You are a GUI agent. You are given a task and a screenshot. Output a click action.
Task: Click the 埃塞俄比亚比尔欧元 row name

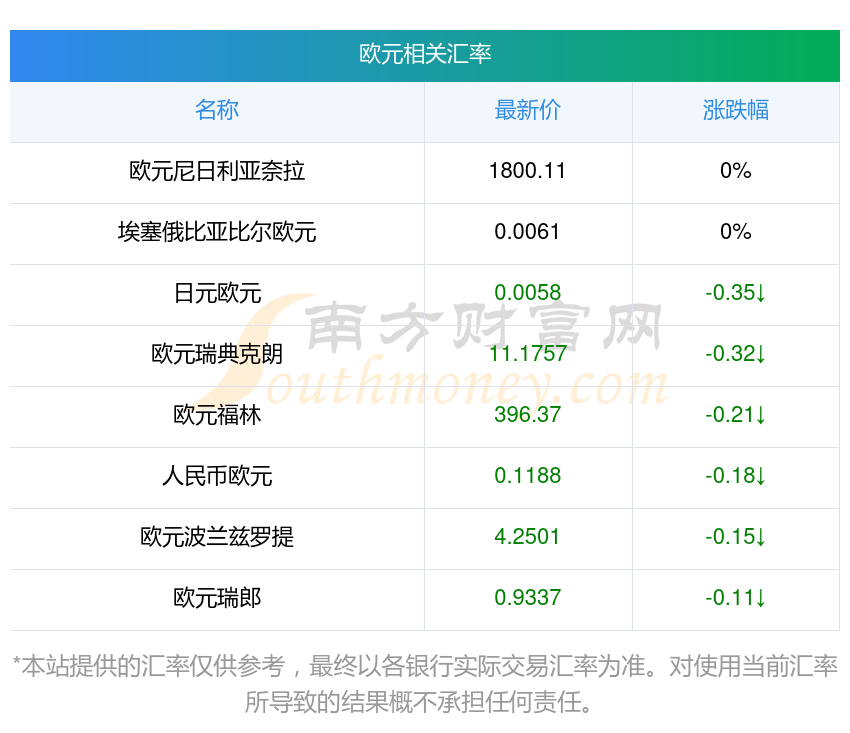coord(217,232)
